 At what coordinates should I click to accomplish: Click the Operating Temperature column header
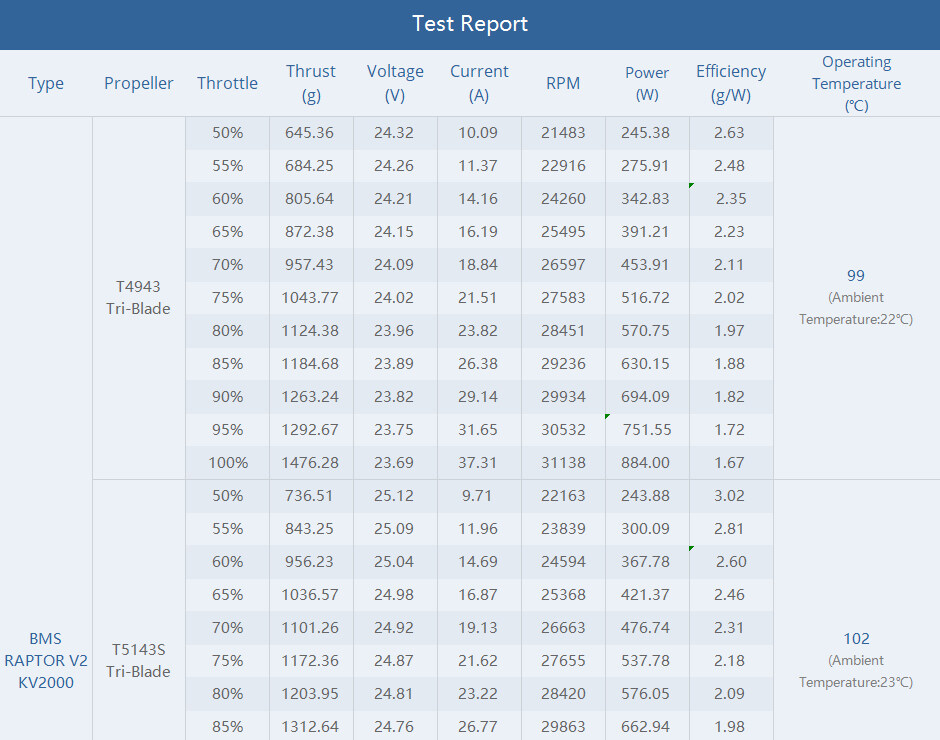coord(856,83)
